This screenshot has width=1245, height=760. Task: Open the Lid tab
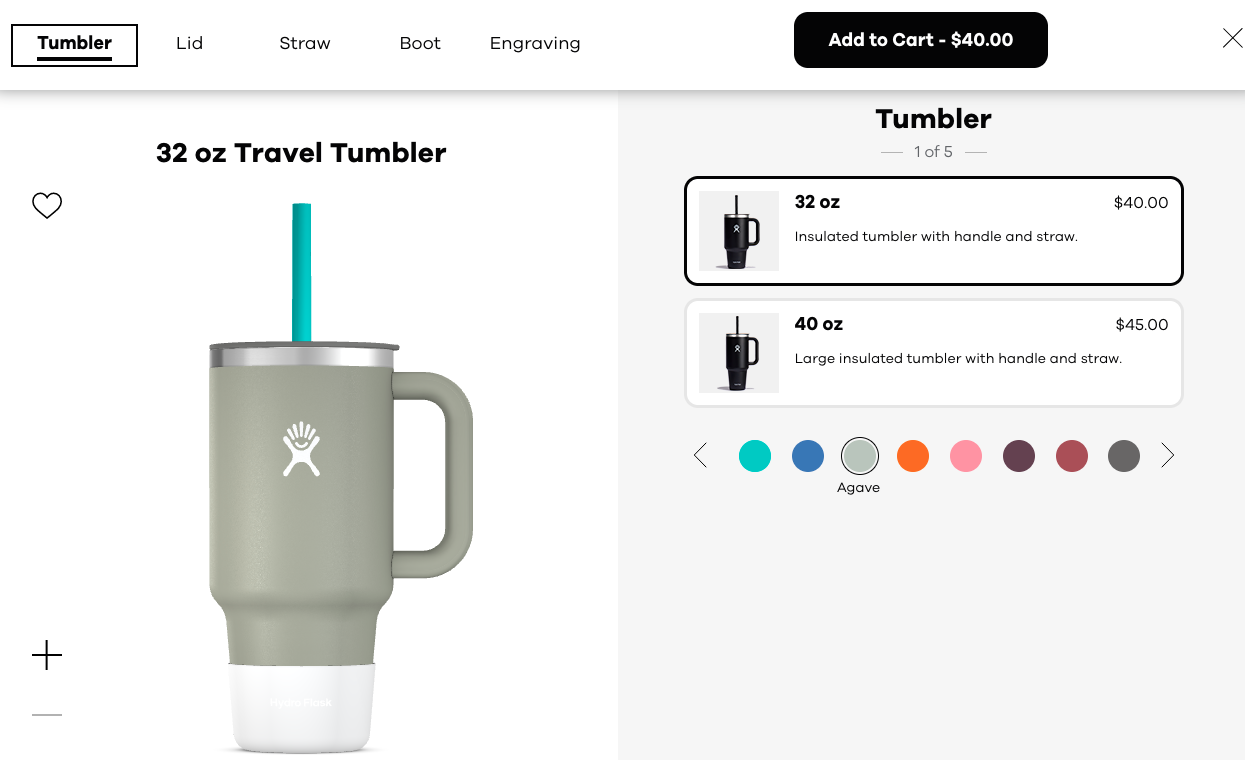pyautogui.click(x=189, y=43)
